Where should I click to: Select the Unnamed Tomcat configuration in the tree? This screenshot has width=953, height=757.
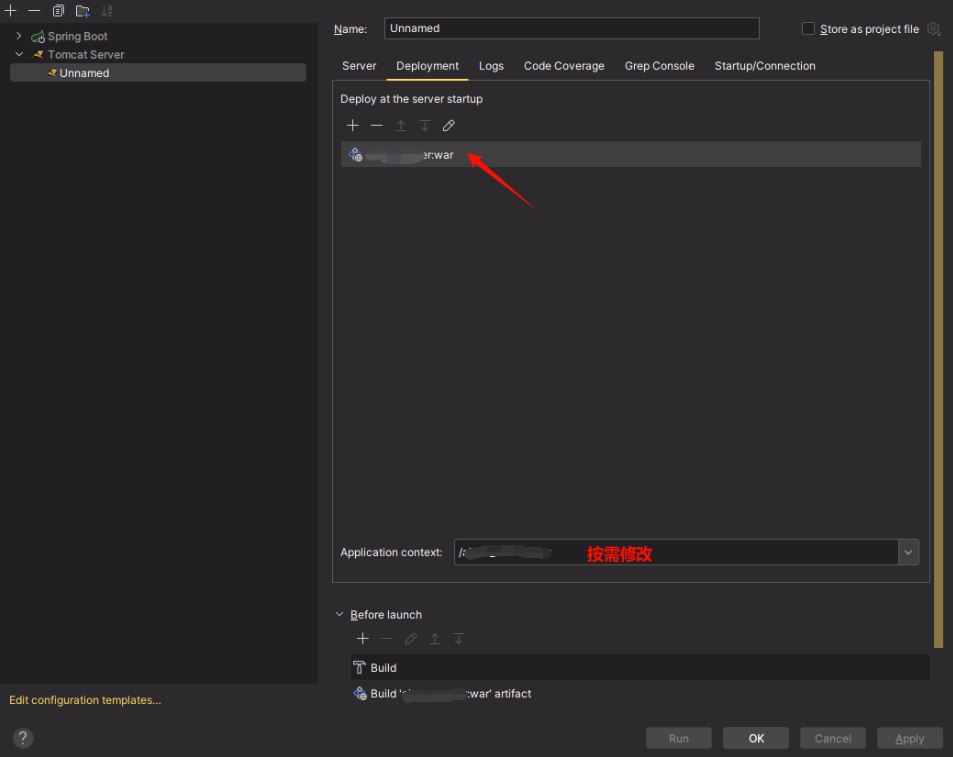click(84, 73)
